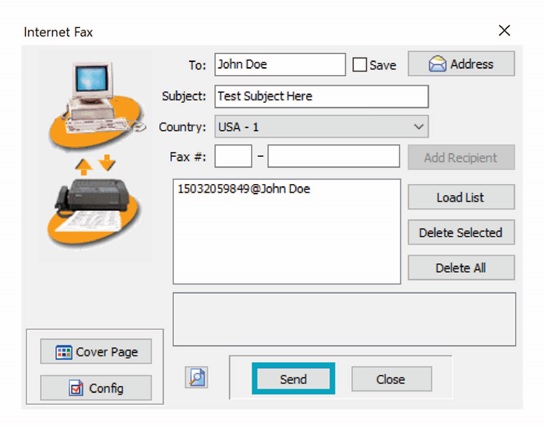Click the Fax # area code field
This screenshot has height=428, width=544.
[233, 156]
